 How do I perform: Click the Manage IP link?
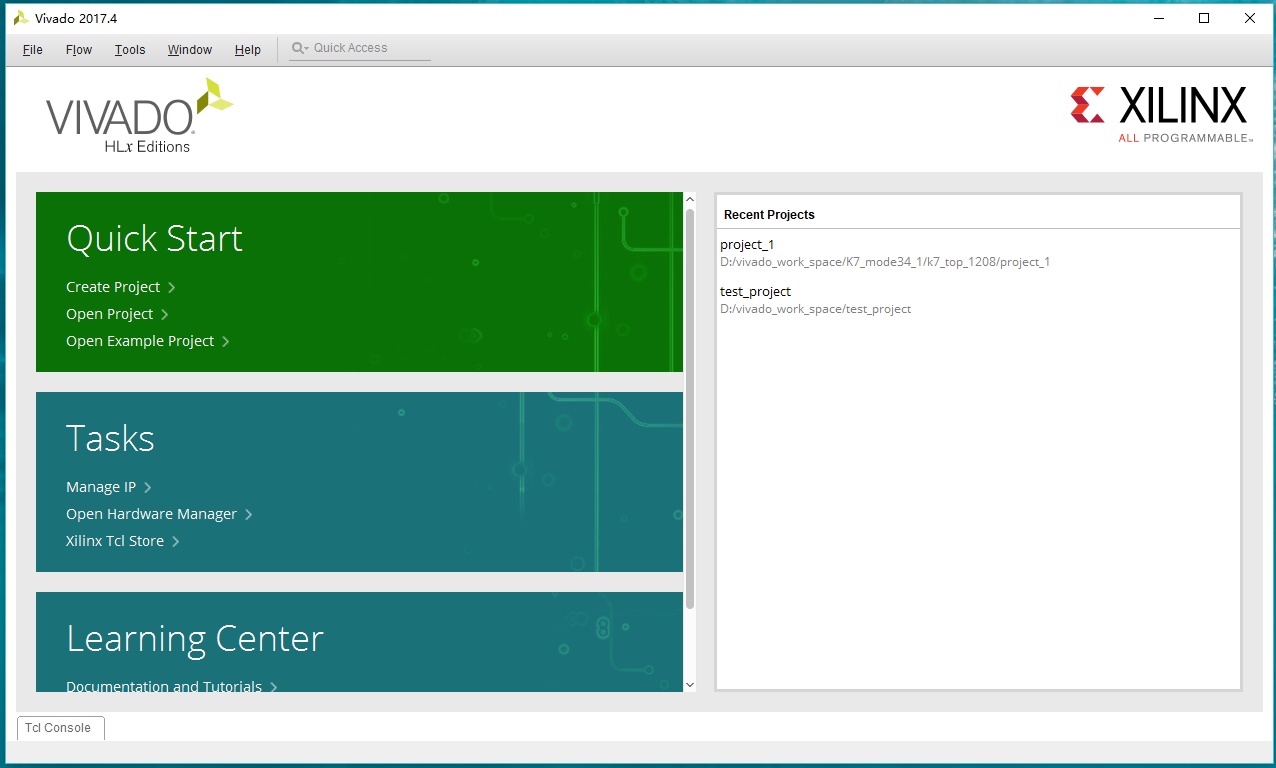(x=101, y=487)
